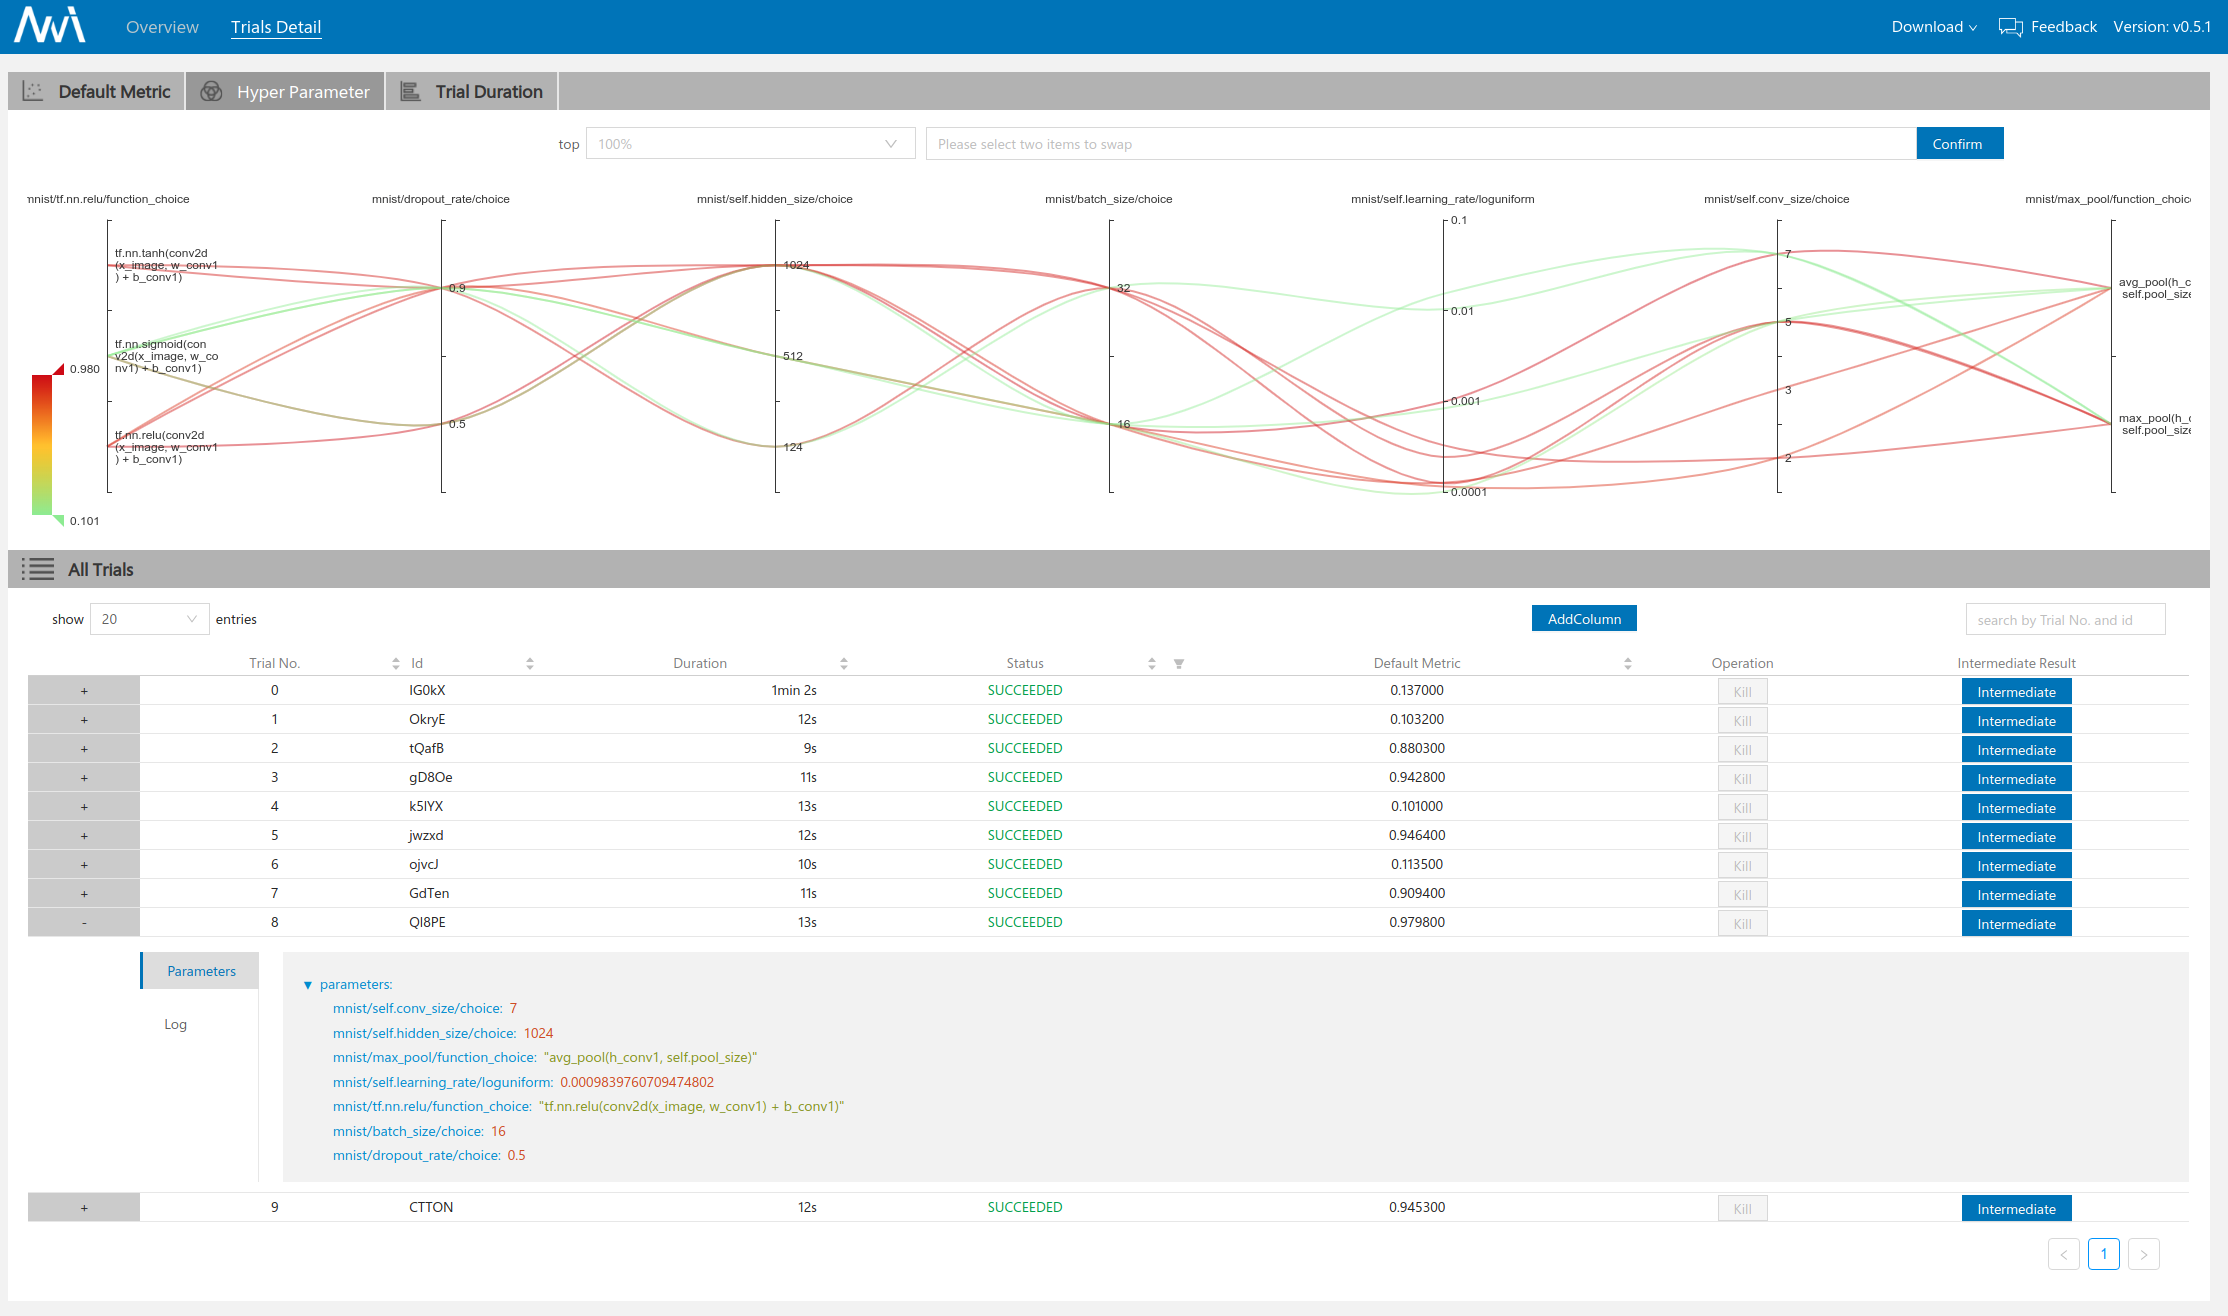Click the Feedback chat icon
2228x1316 pixels.
click(2010, 27)
